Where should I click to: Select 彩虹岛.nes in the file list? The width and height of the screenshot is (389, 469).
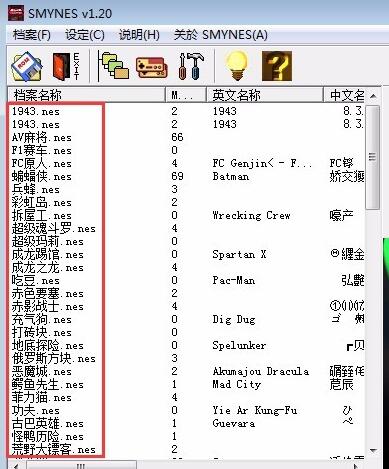(x=42, y=202)
